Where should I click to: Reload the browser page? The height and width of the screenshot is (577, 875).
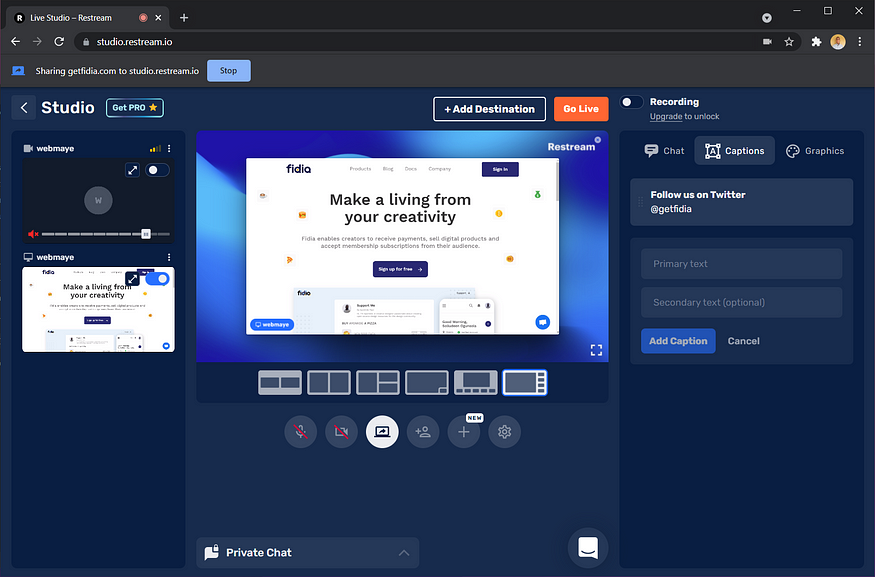tap(59, 42)
